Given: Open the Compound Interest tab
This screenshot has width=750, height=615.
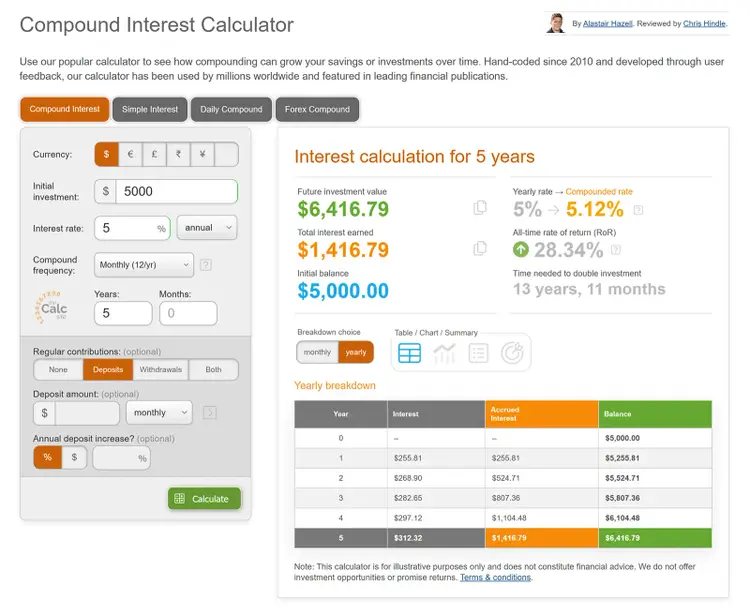Looking at the screenshot, I should pos(65,109).
